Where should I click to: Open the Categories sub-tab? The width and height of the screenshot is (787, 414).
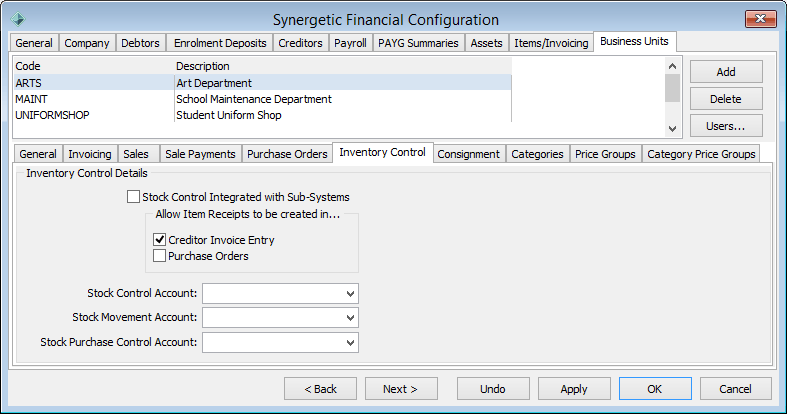pyautogui.click(x=537, y=154)
